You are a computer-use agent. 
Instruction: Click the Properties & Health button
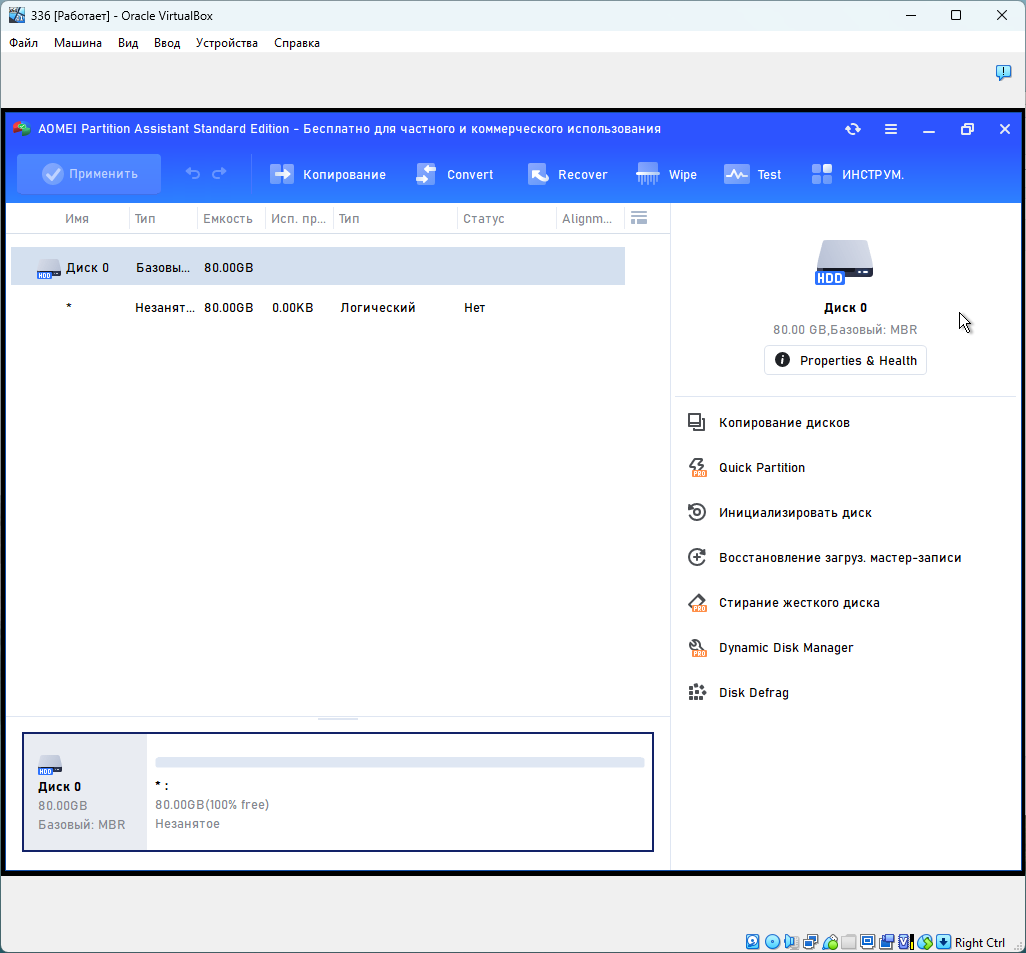click(845, 360)
